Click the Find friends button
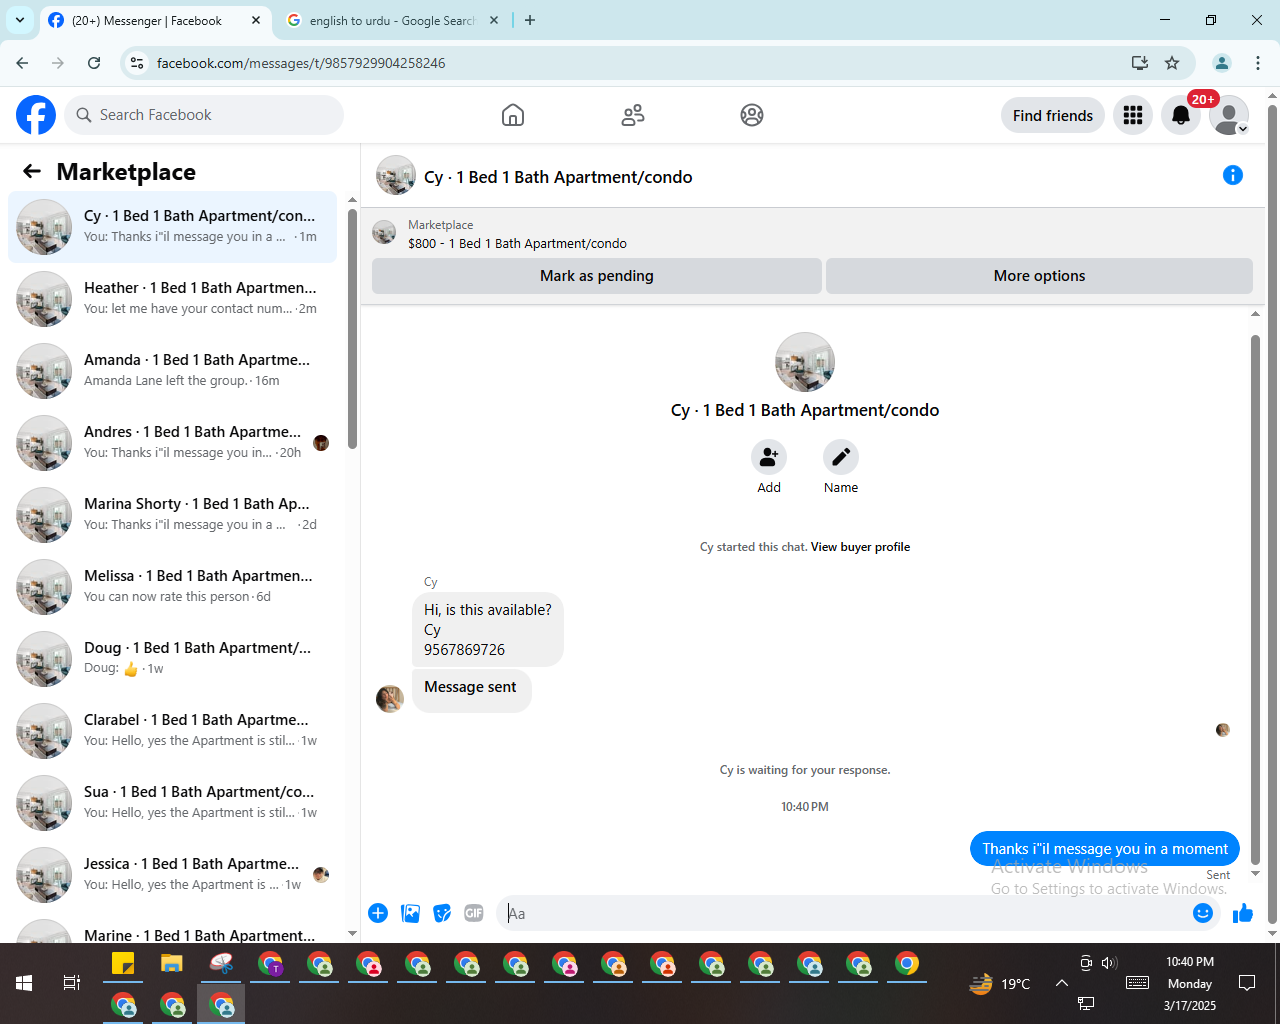 [x=1053, y=115]
